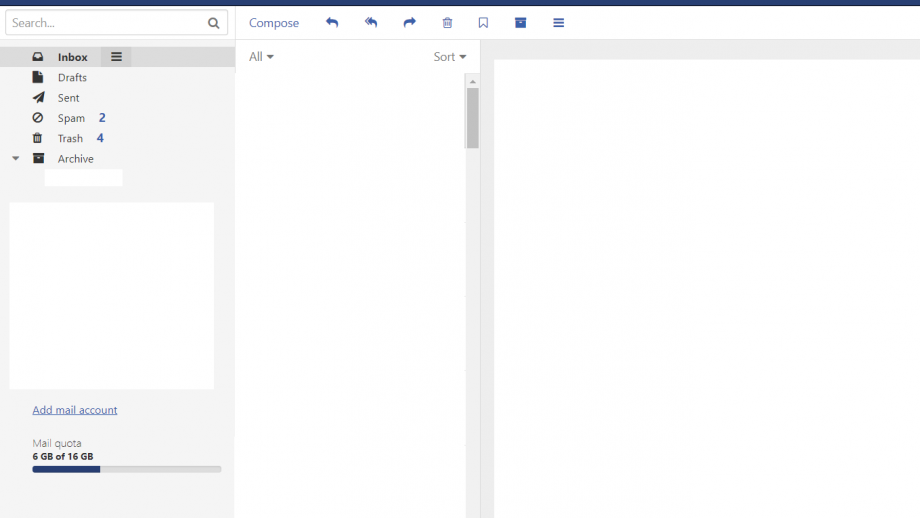
Task: Click the Inbox tray icon
Action: [38, 56]
